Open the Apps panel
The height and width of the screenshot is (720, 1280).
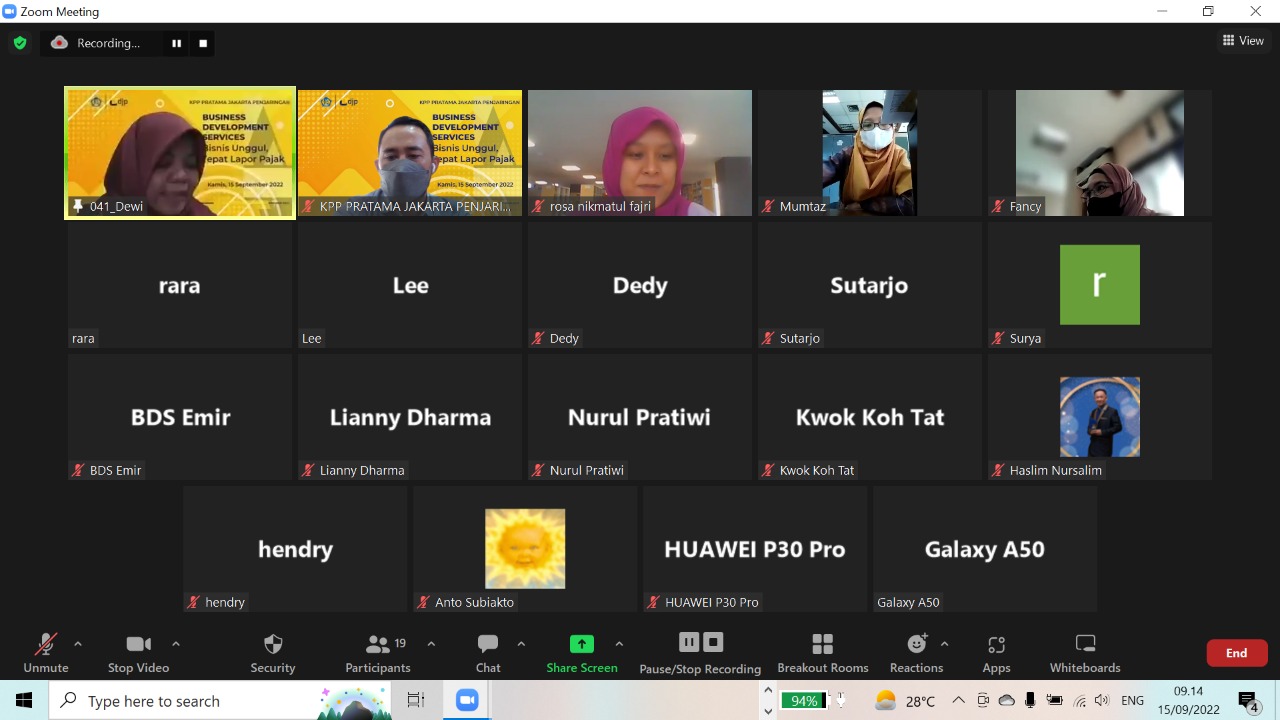click(996, 653)
